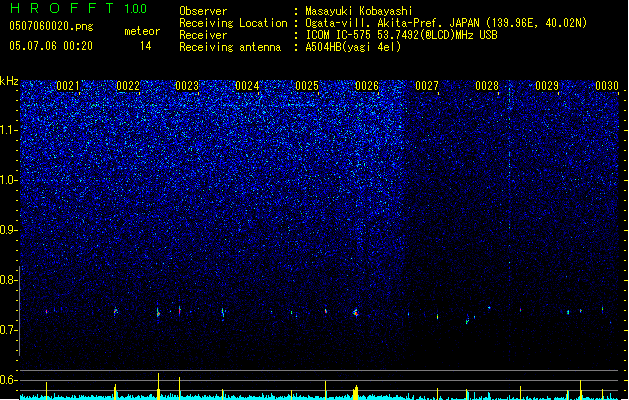The height and width of the screenshot is (400, 629).
Task: Click the HROFFT 1.0.0 title text
Action: pos(78,8)
